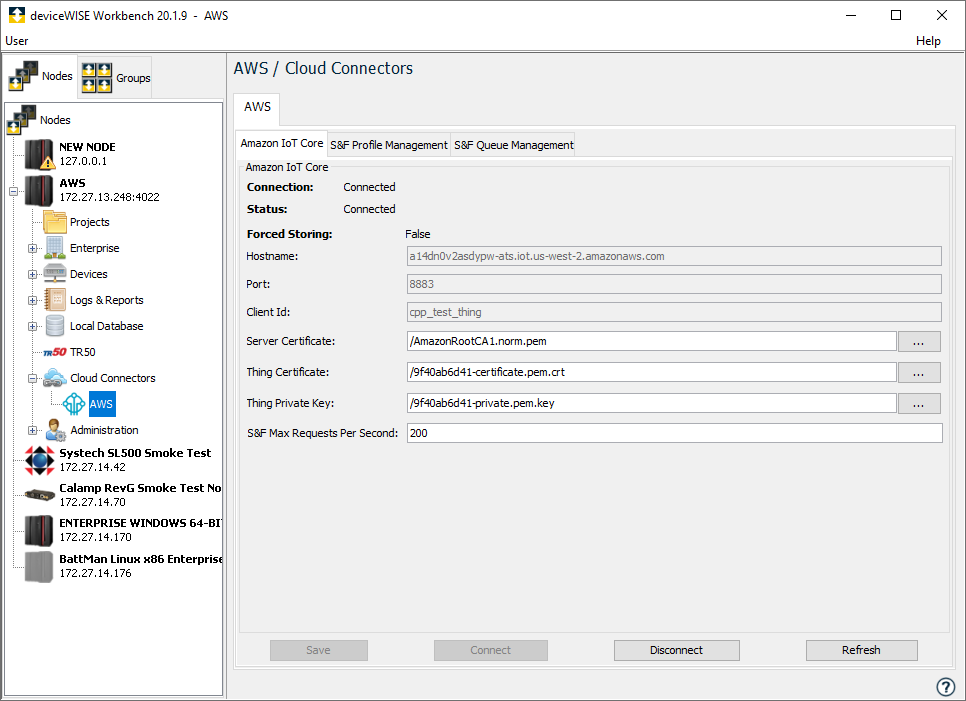The width and height of the screenshot is (966, 701).
Task: Click the 172.27.14.176 address text
Action: click(95, 573)
